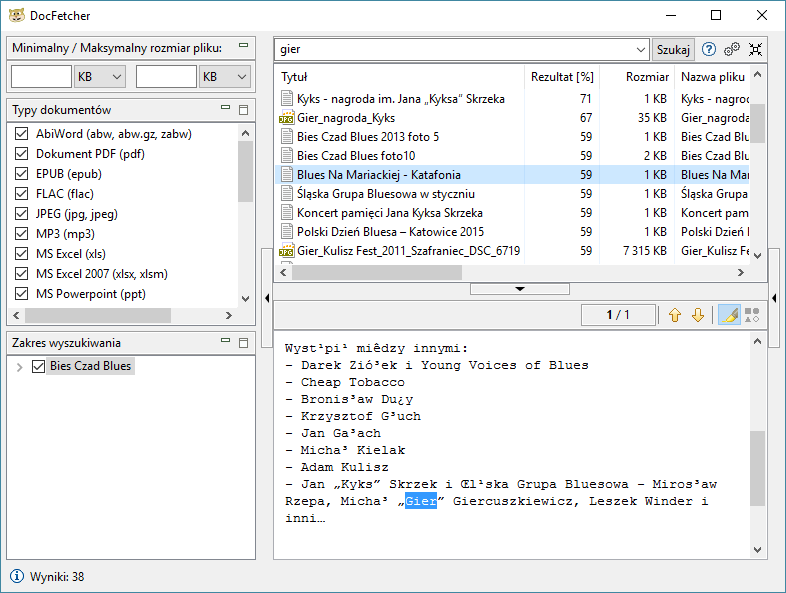
Task: Click the results horizontal scrollbar thumb
Action: tap(377, 273)
